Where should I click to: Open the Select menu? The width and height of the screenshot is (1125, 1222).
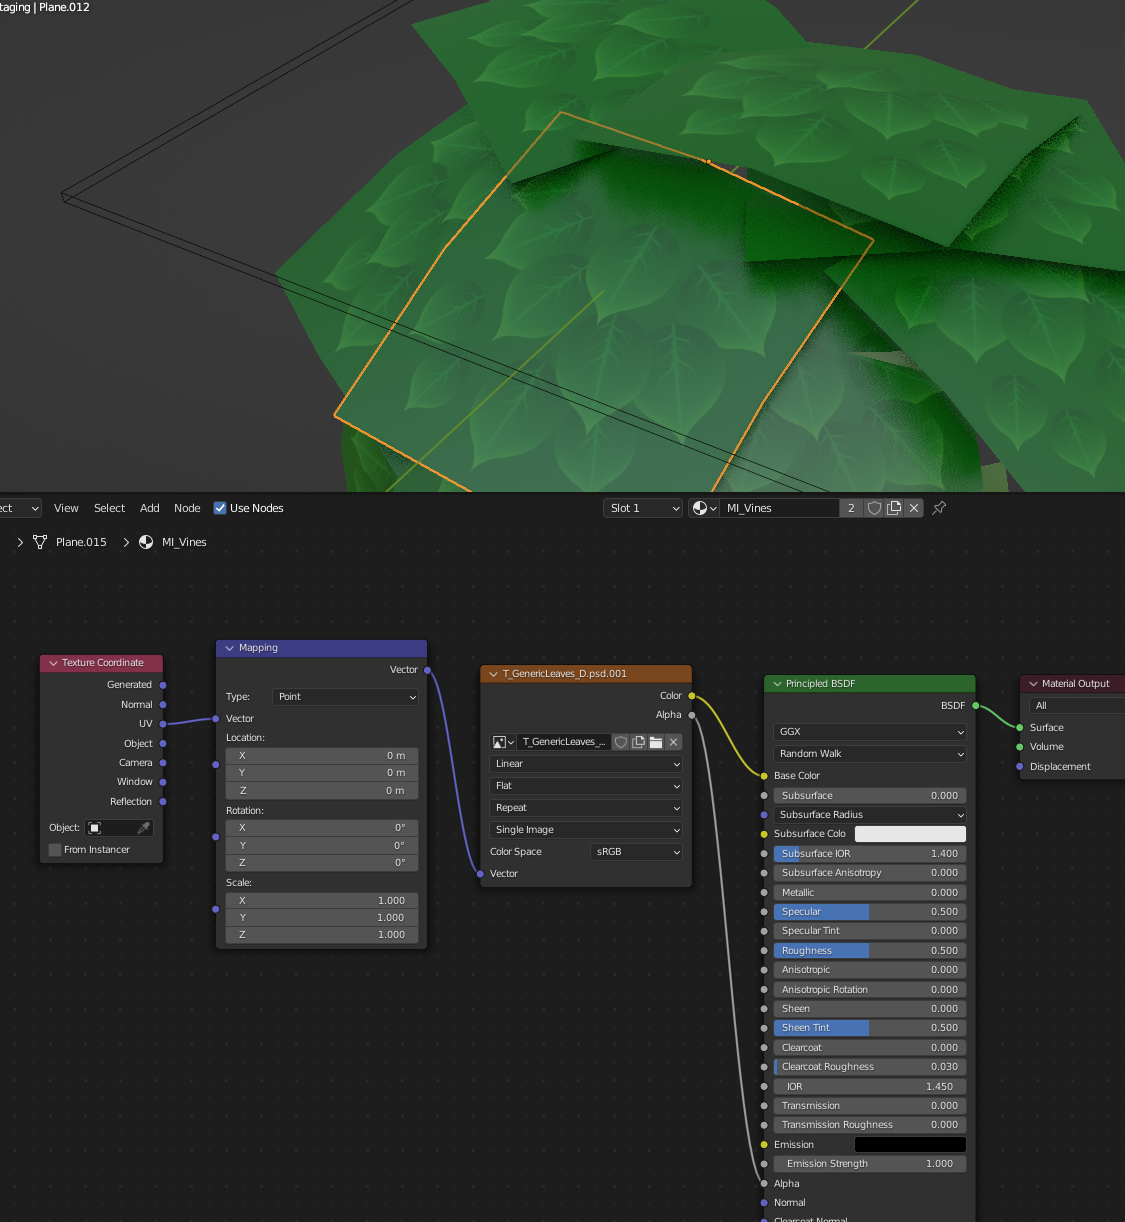[109, 508]
